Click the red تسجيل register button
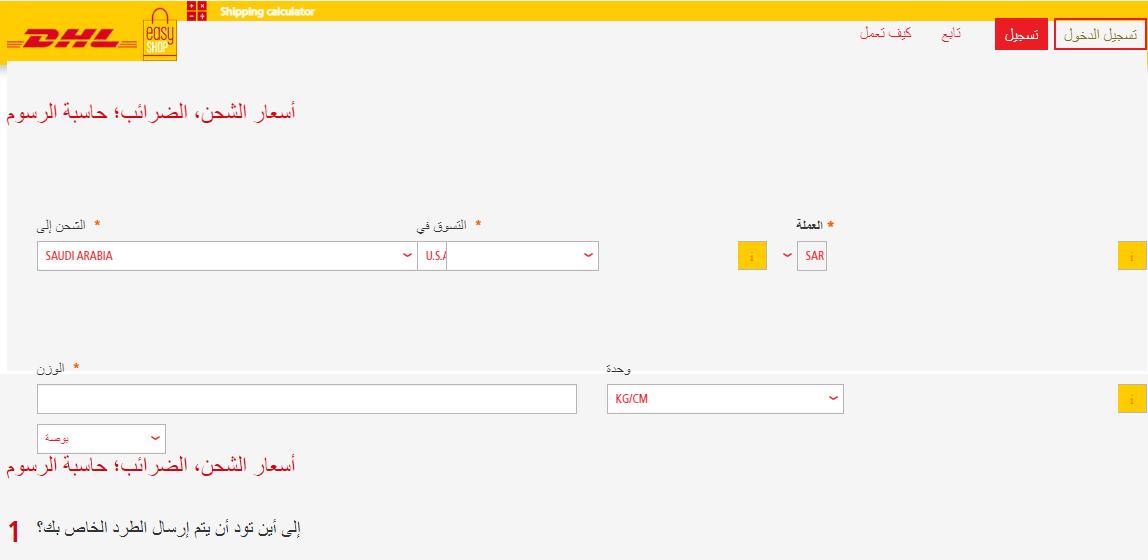Image resolution: width=1148 pixels, height=560 pixels. coord(1021,35)
